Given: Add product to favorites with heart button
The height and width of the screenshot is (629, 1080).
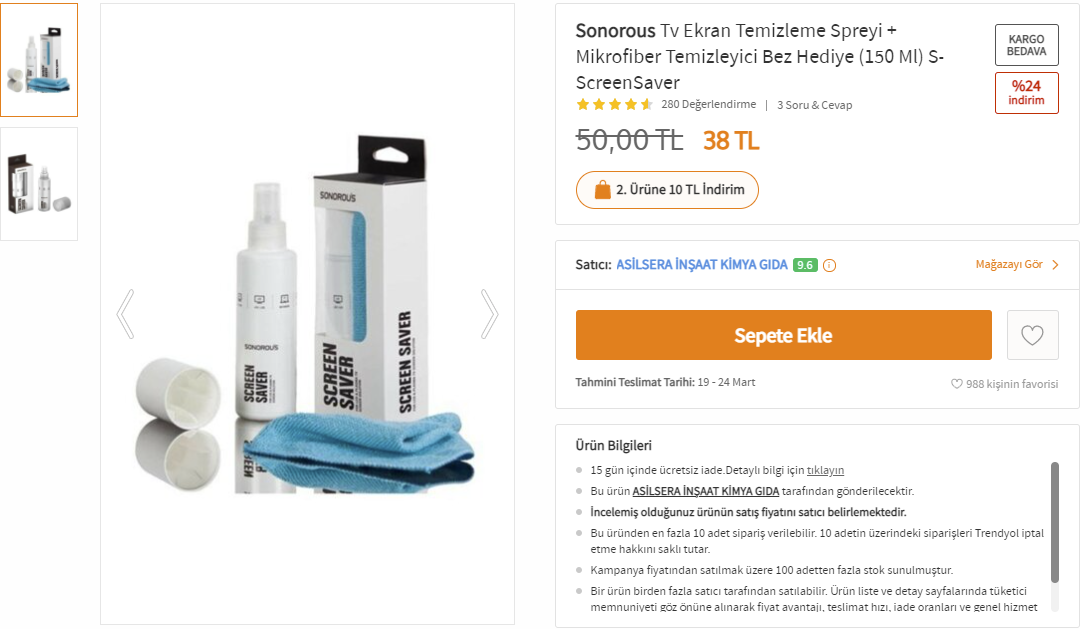Looking at the screenshot, I should click(x=1032, y=335).
